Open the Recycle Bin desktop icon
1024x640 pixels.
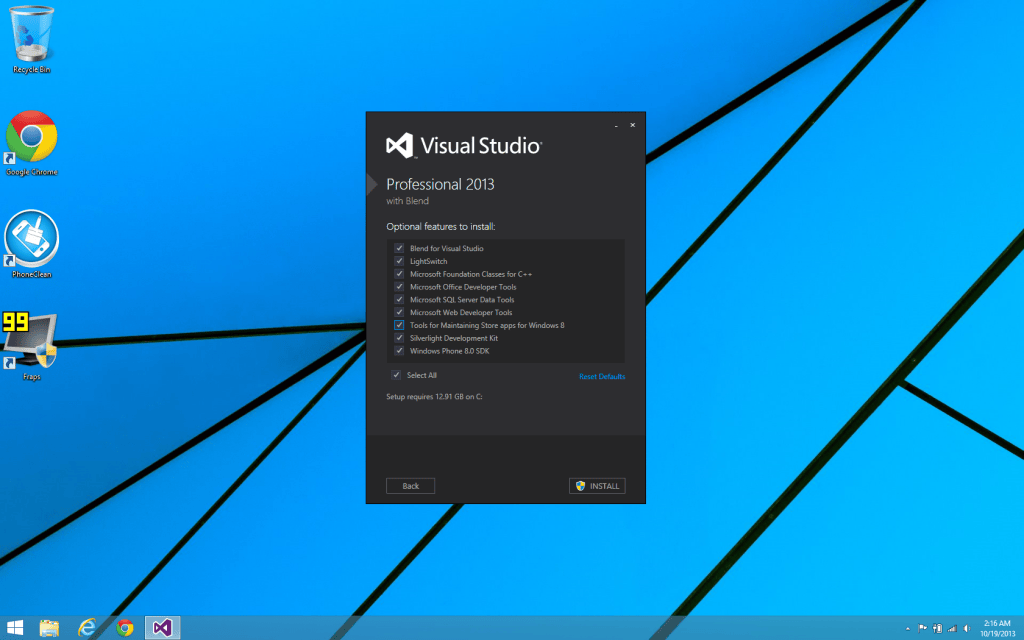(x=31, y=39)
